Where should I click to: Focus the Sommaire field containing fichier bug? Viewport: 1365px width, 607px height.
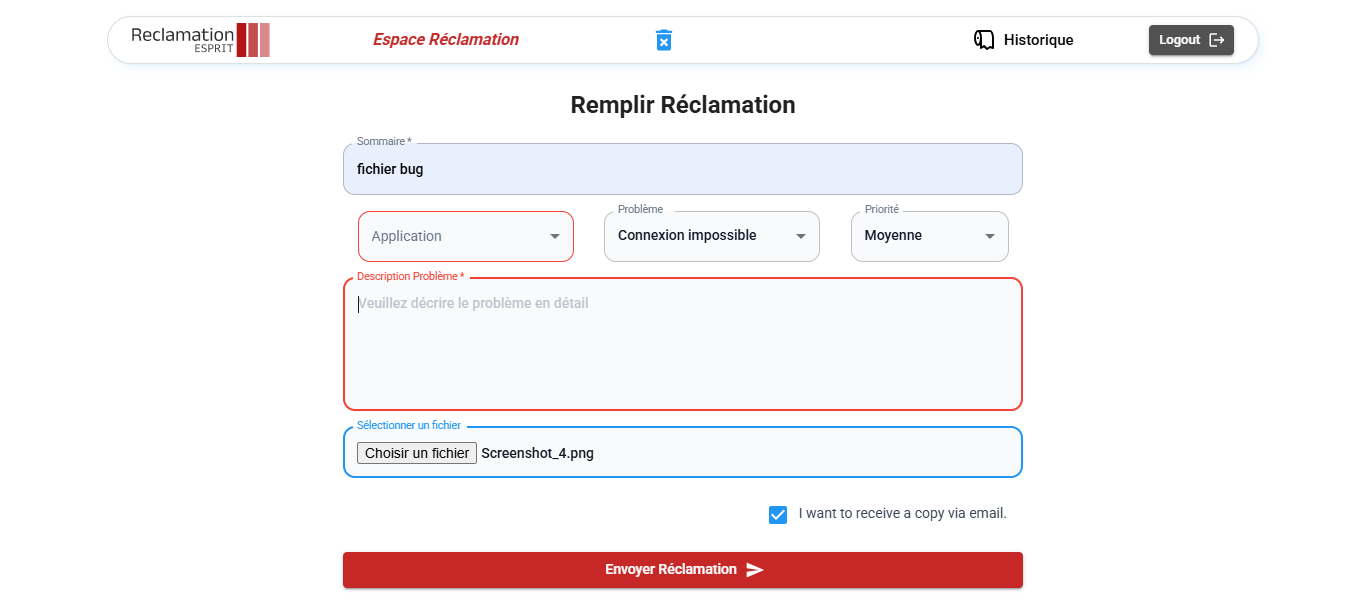point(683,169)
